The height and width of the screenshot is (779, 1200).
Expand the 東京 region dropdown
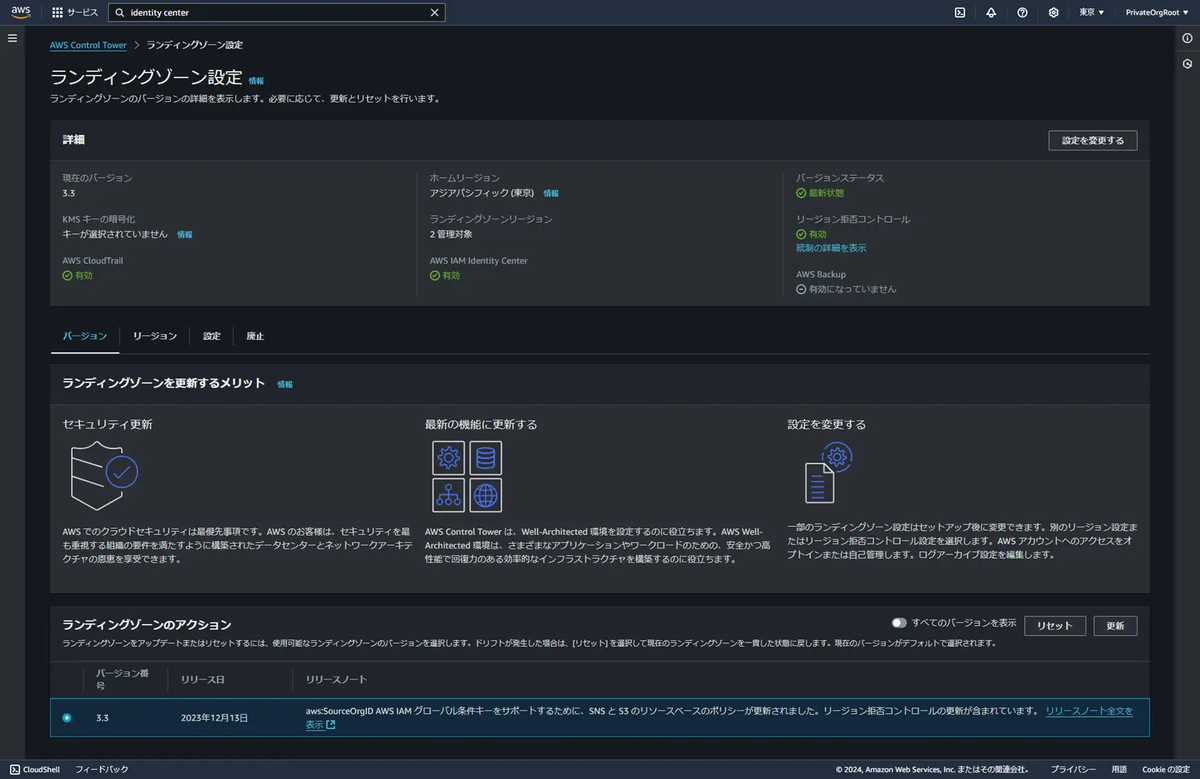(x=1092, y=12)
